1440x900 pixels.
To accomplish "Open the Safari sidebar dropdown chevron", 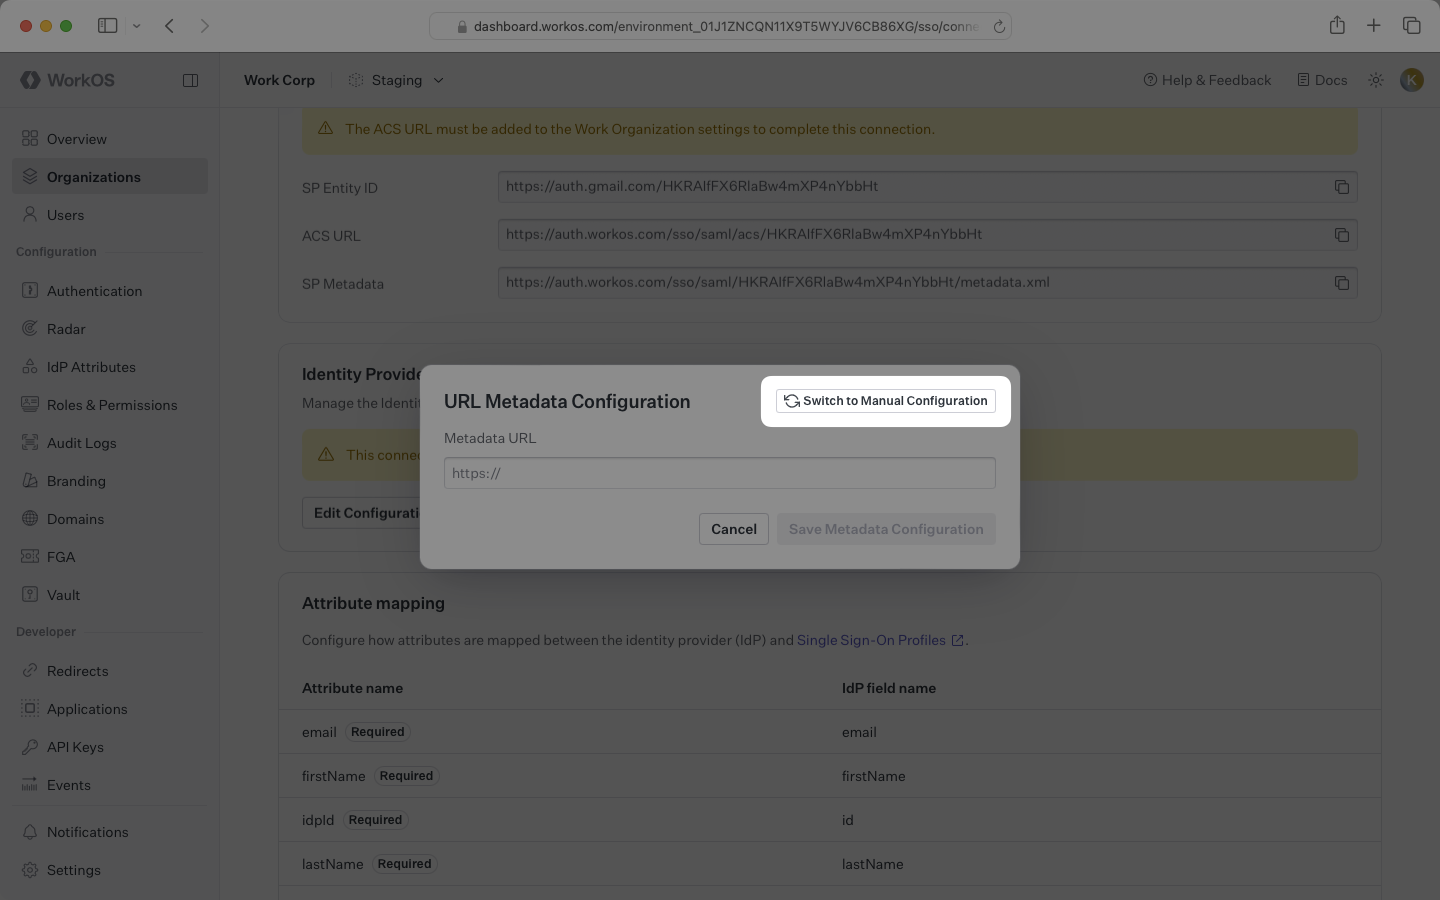I will coord(136,26).
